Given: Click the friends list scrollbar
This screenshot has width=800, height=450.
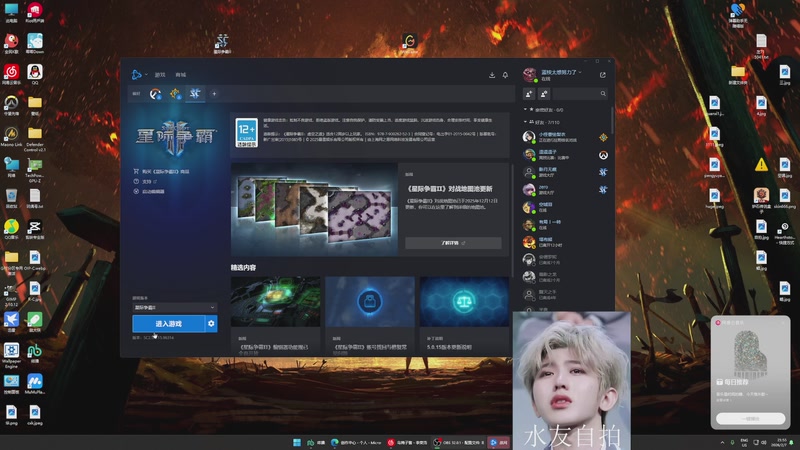Looking at the screenshot, I should (612, 120).
